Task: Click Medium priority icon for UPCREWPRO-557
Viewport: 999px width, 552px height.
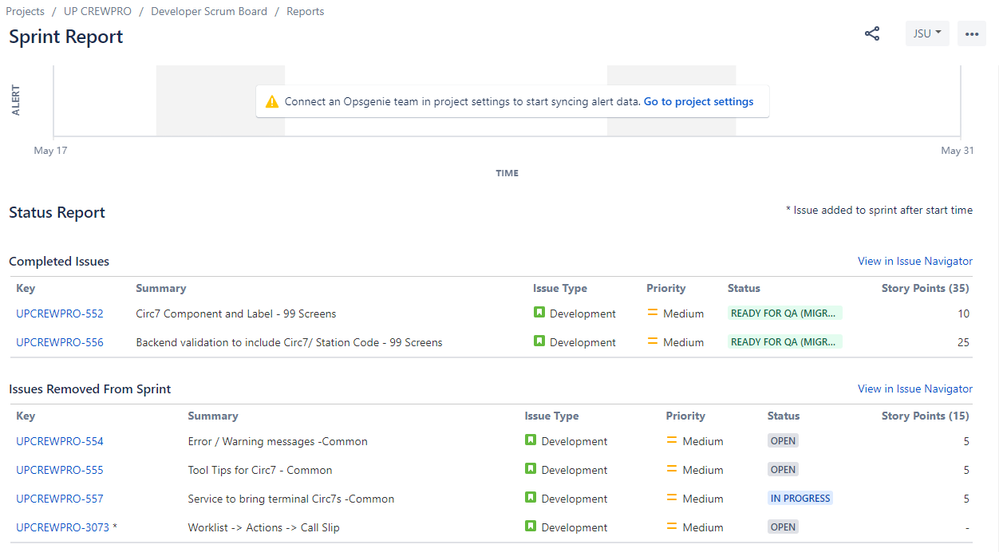Action: click(673, 498)
